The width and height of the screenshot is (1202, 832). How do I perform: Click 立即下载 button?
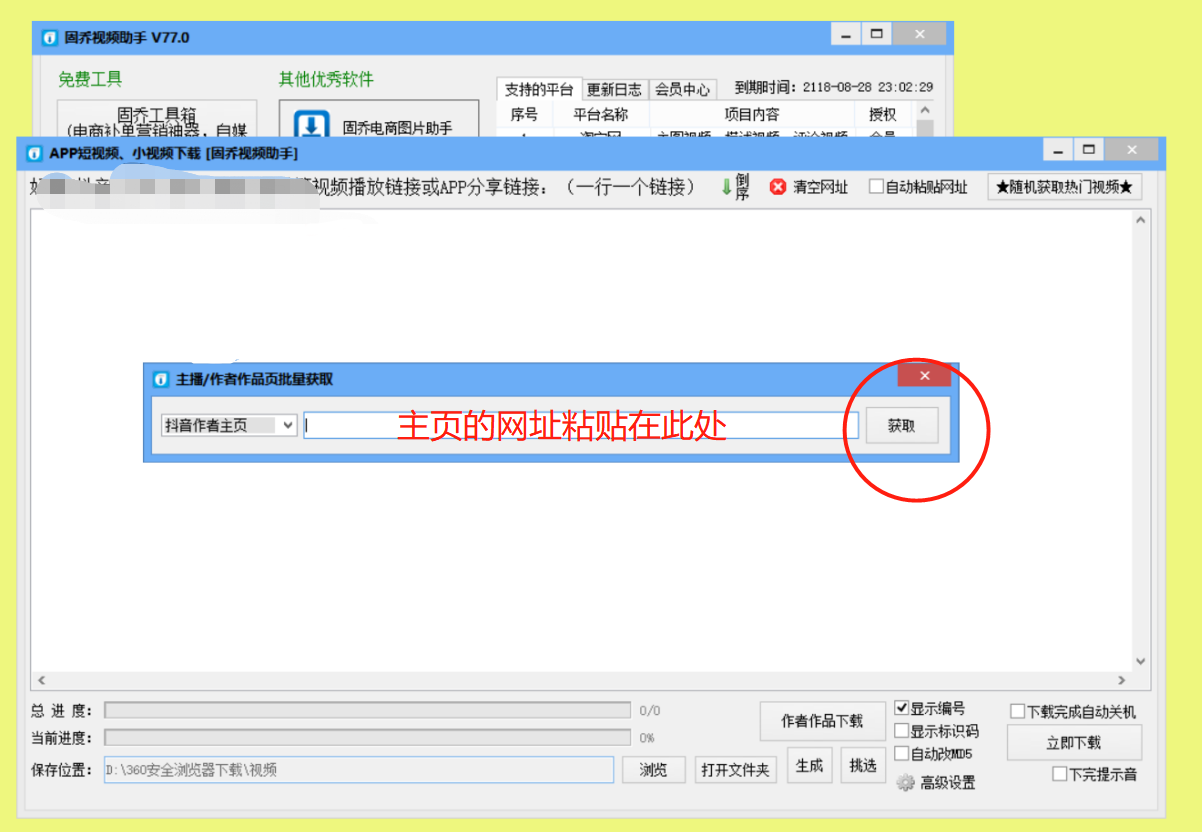(1074, 743)
